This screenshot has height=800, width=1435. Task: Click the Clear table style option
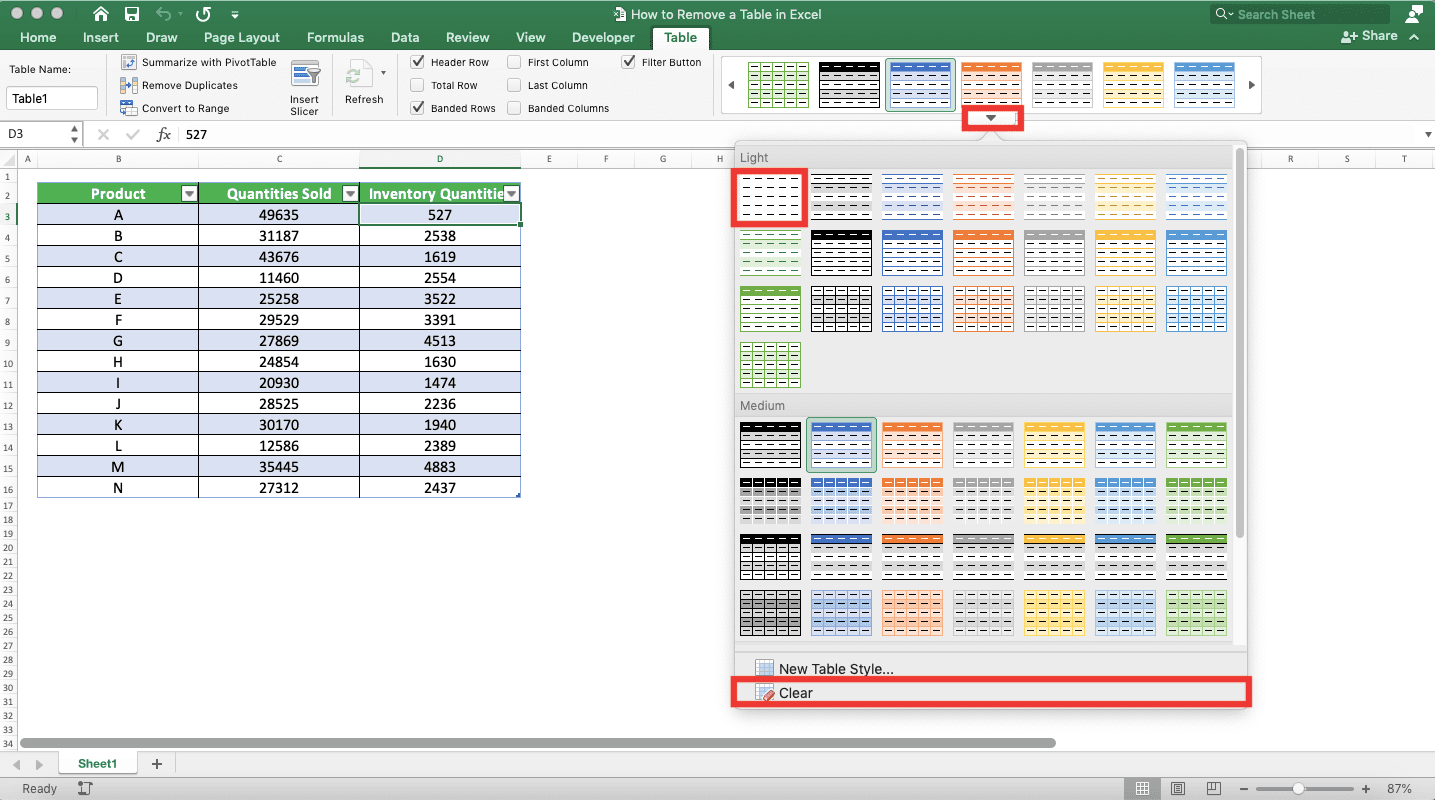pyautogui.click(x=991, y=692)
